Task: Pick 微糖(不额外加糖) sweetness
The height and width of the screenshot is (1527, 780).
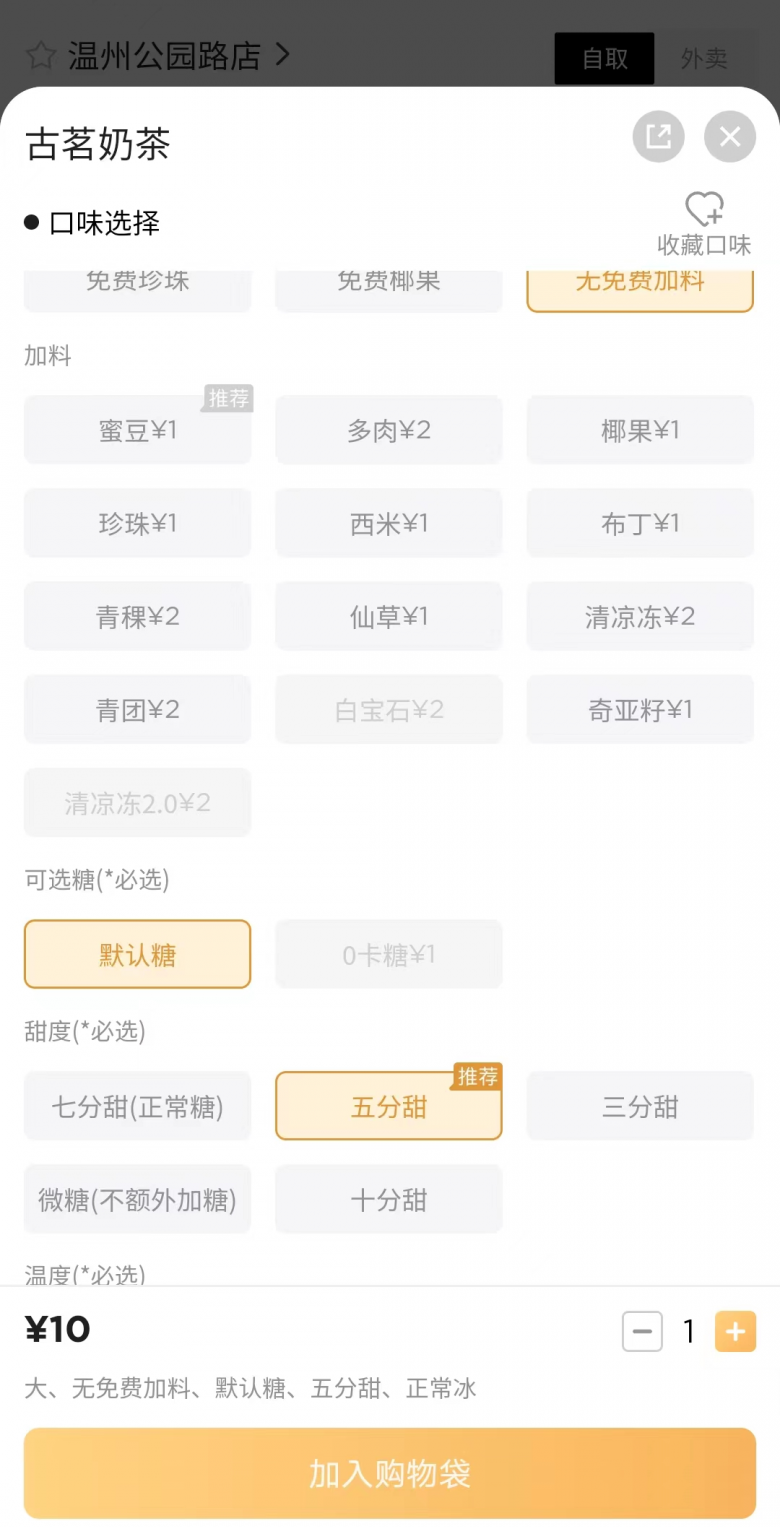Action: 138,1199
